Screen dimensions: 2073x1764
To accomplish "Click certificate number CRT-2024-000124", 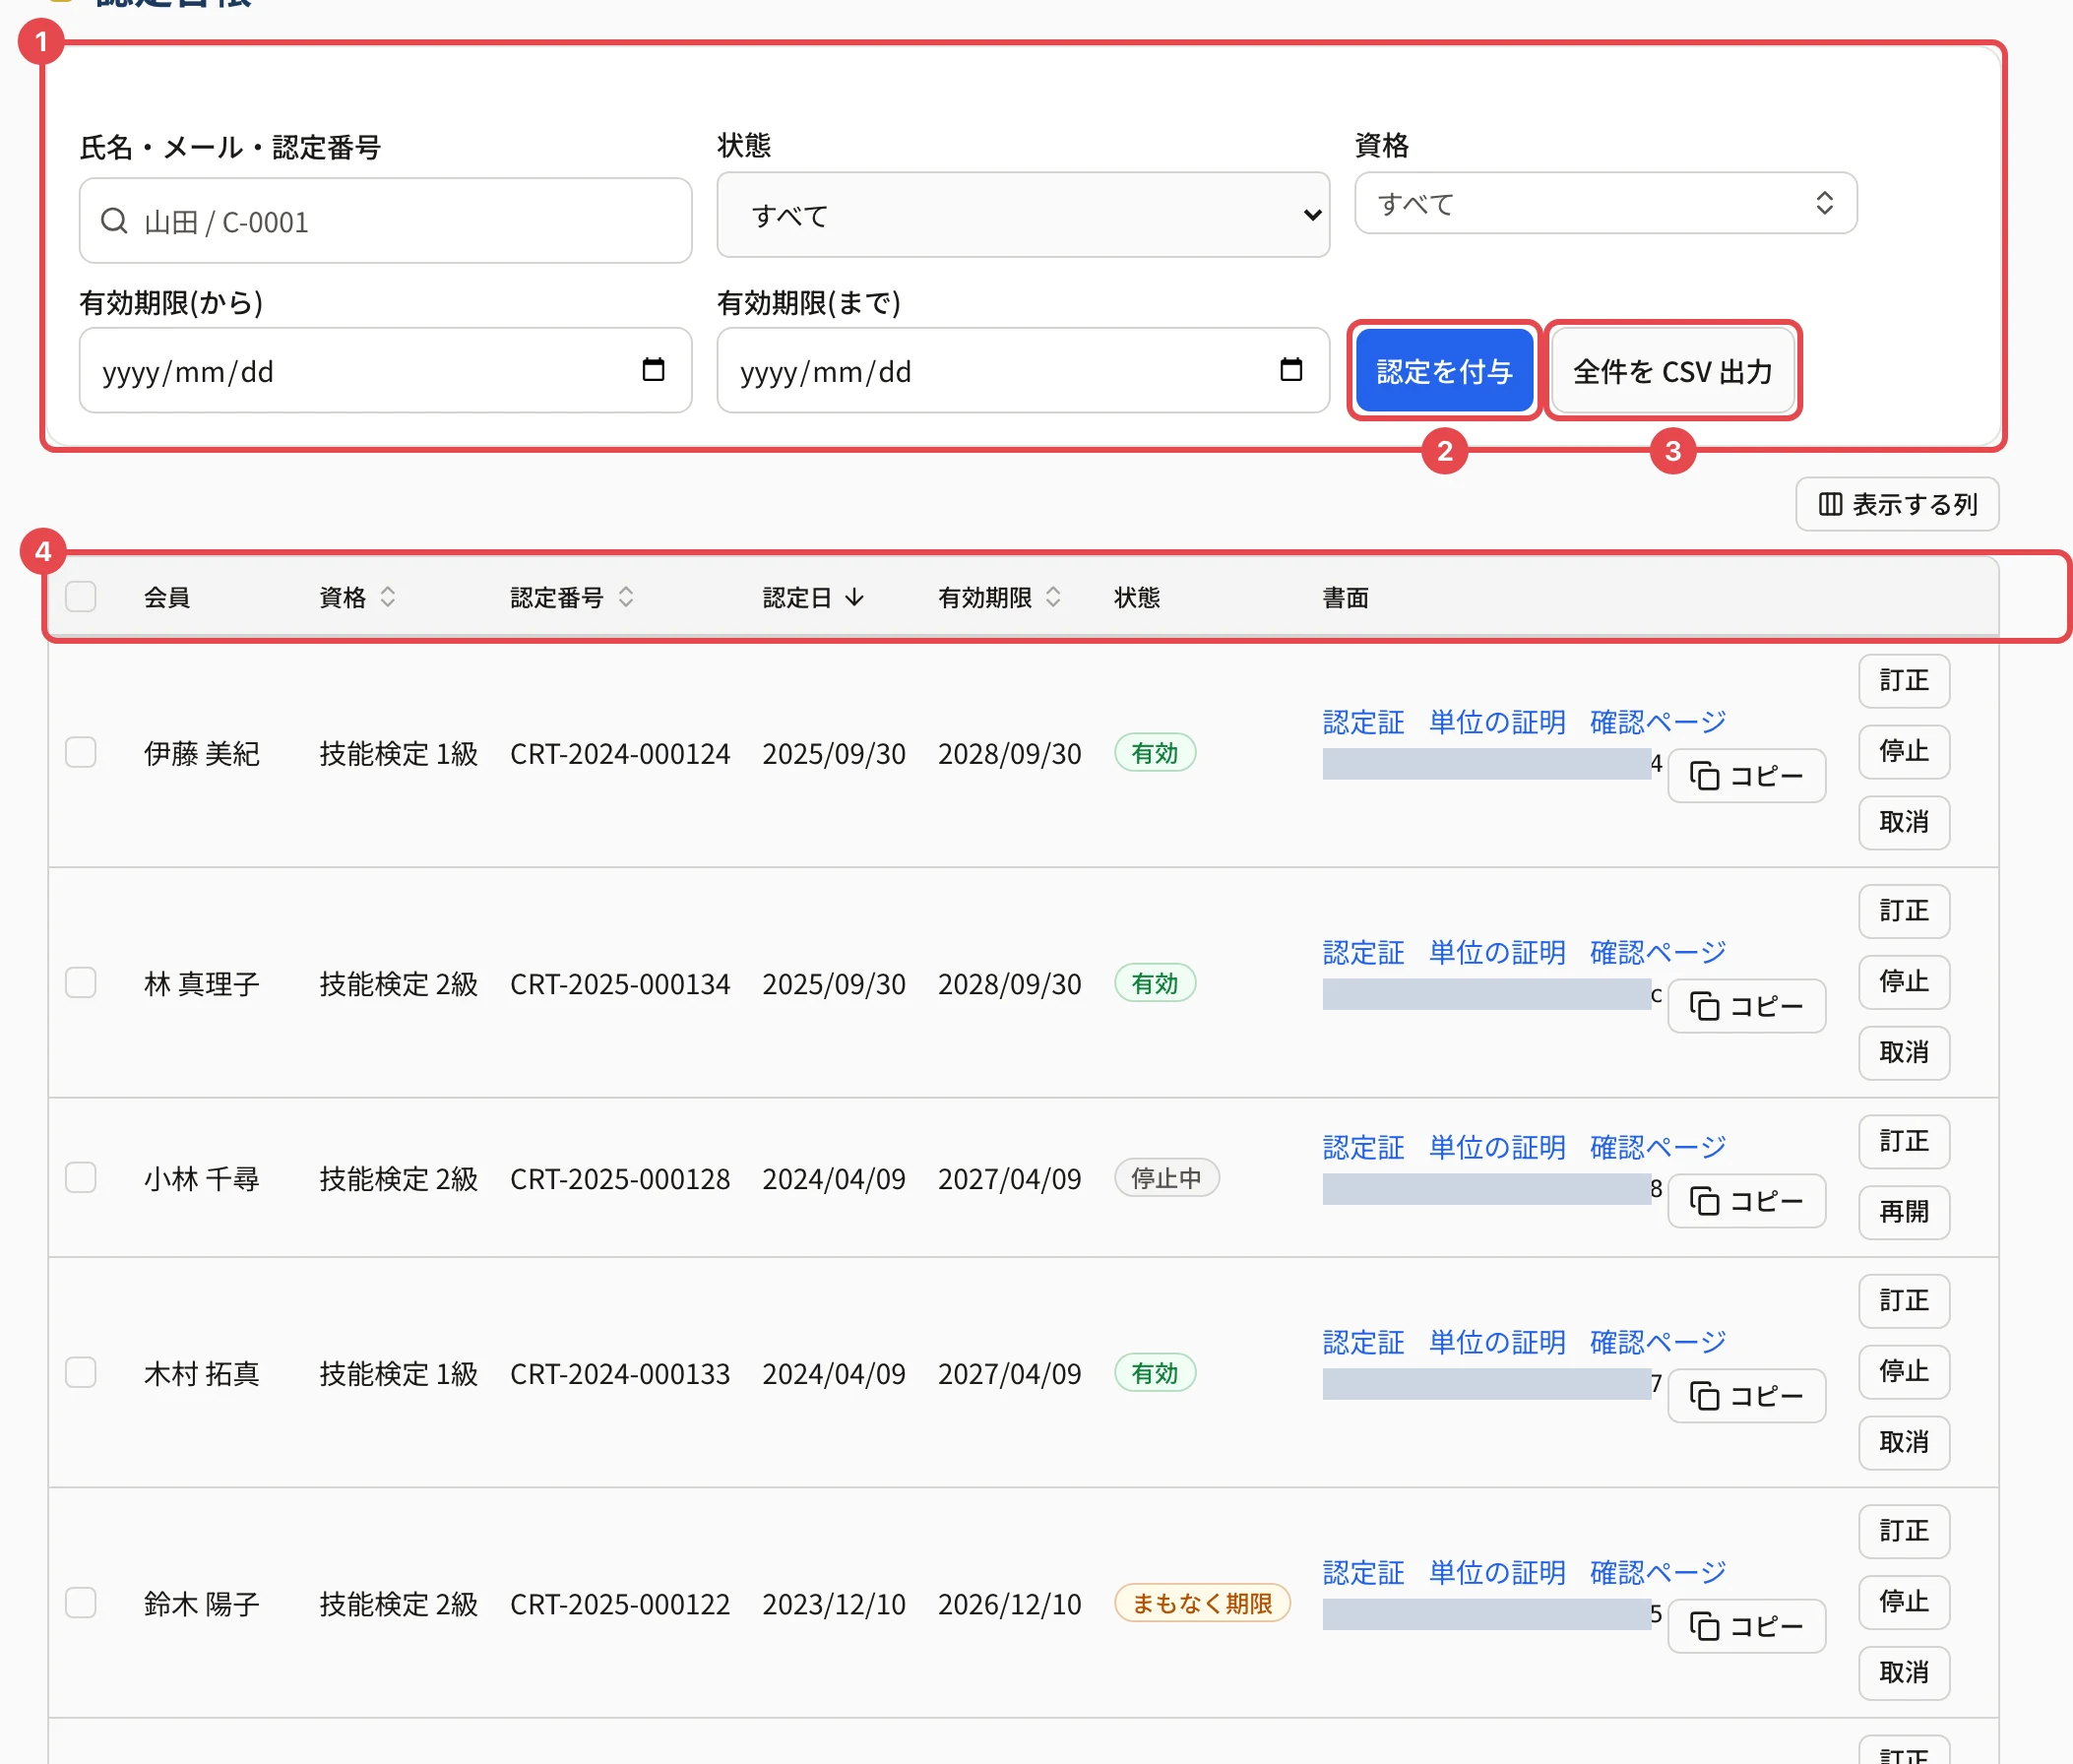I will 620,753.
